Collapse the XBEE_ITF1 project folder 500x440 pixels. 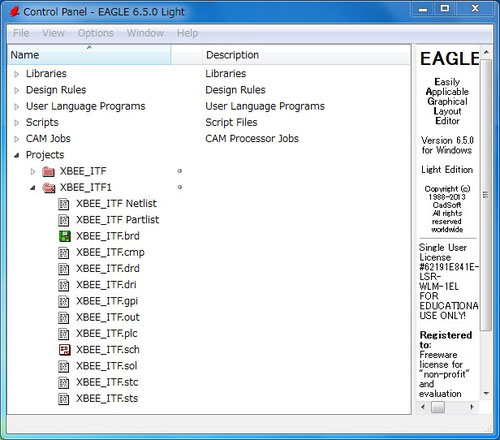[32, 188]
